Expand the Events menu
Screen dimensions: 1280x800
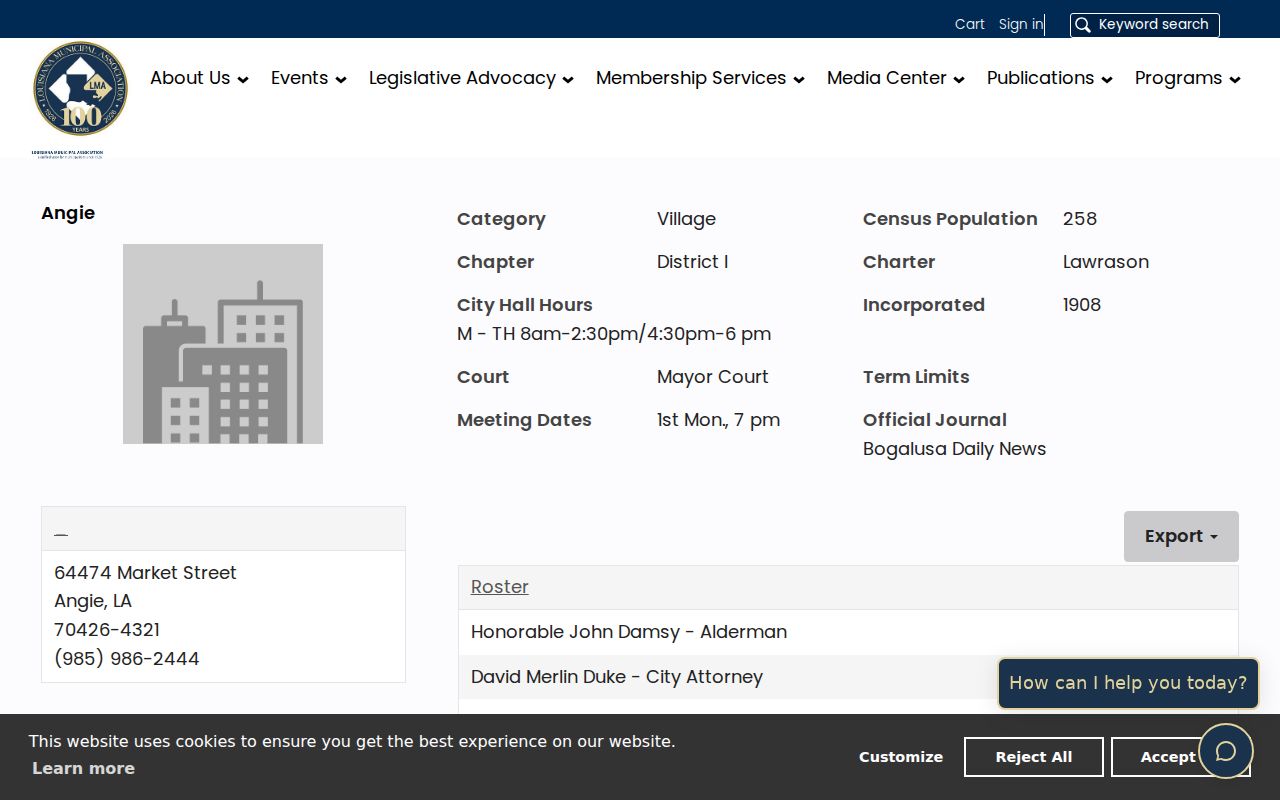[x=309, y=78]
